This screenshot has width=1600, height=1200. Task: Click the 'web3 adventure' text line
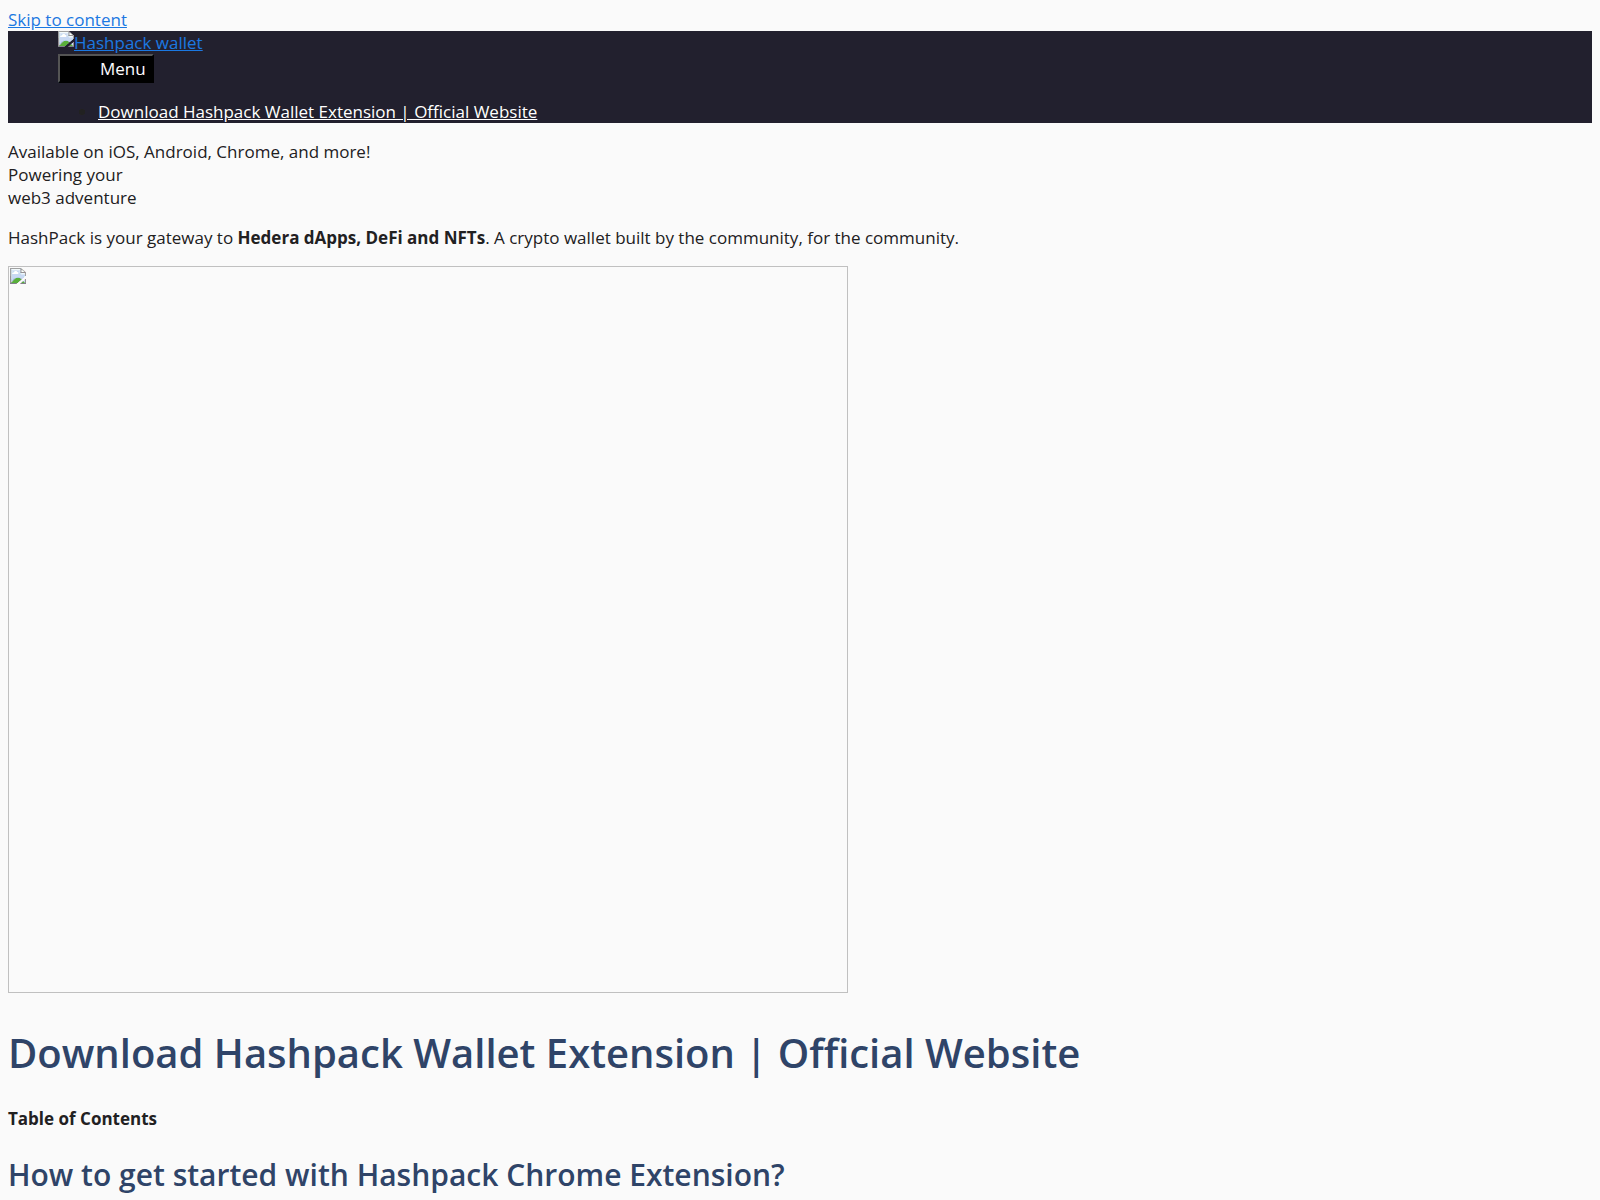click(x=72, y=198)
